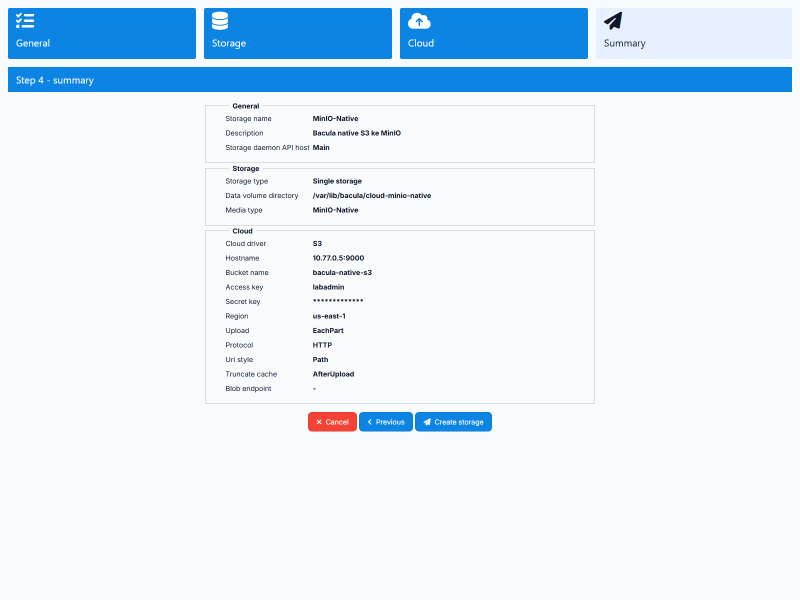Screen dimensions: 800x600
Task: Click cloud driver value 'S3'
Action: 317,244
